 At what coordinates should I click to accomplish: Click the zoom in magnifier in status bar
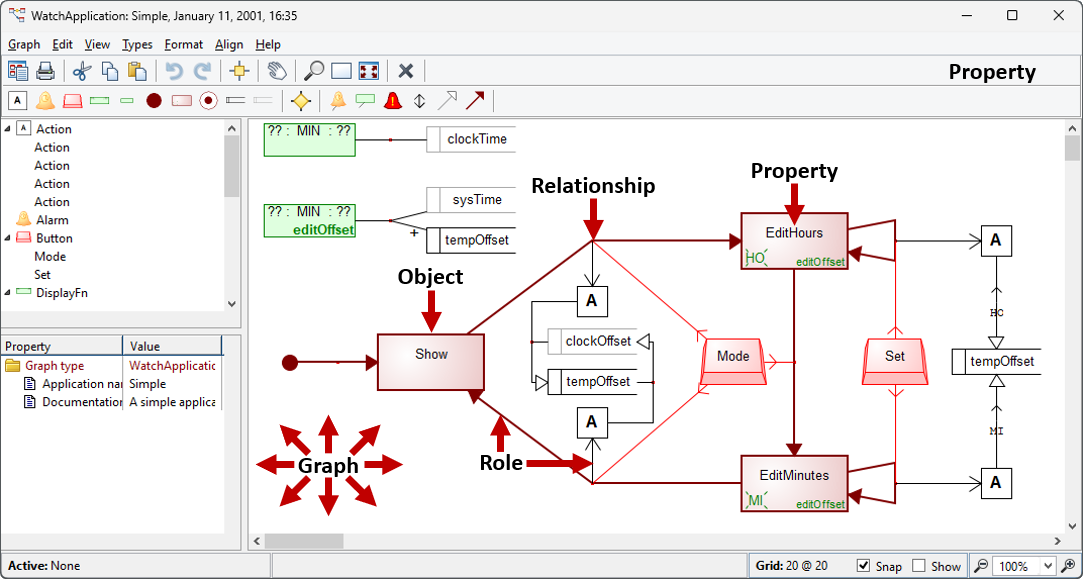982,566
